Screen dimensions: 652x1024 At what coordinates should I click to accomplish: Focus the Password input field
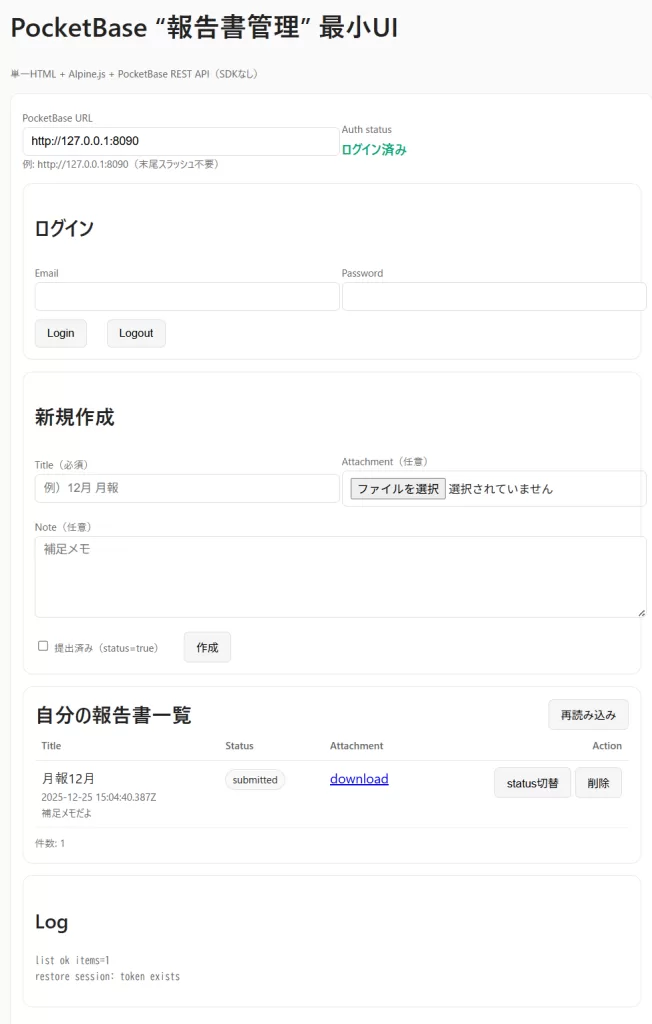(x=494, y=296)
